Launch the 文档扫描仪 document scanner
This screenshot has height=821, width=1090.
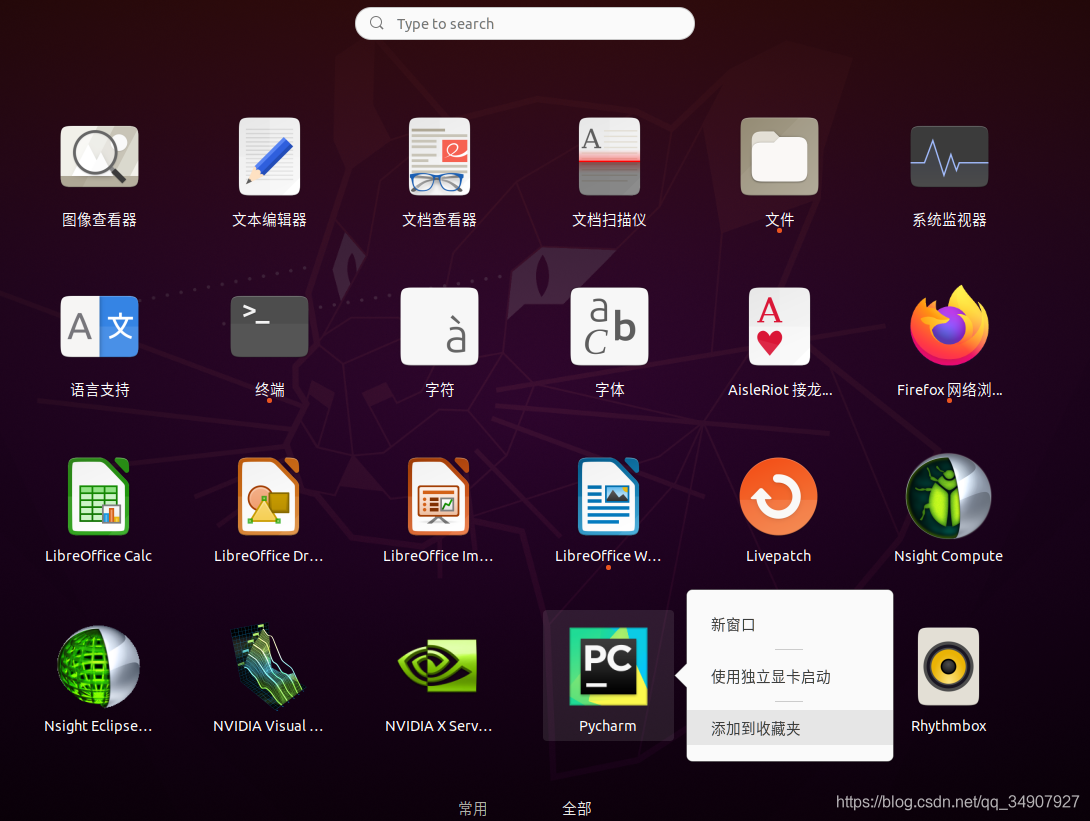point(609,156)
